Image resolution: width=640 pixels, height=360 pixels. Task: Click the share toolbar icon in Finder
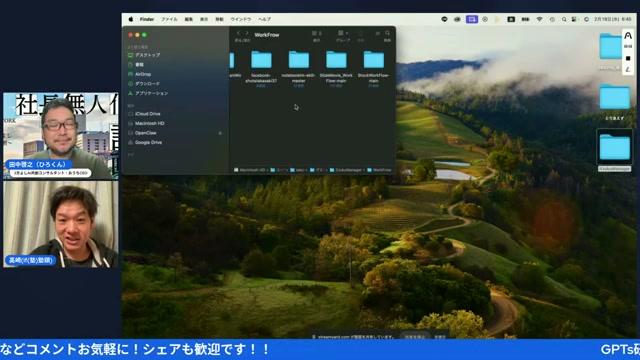[x=361, y=33]
